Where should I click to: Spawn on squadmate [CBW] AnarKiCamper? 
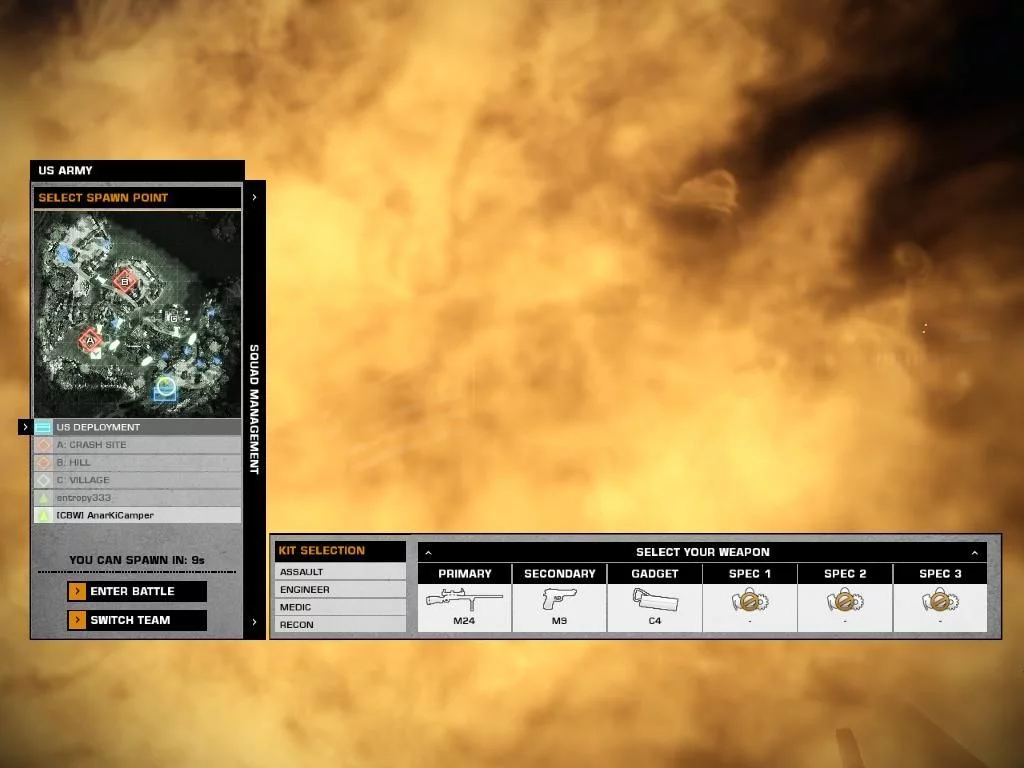point(137,515)
